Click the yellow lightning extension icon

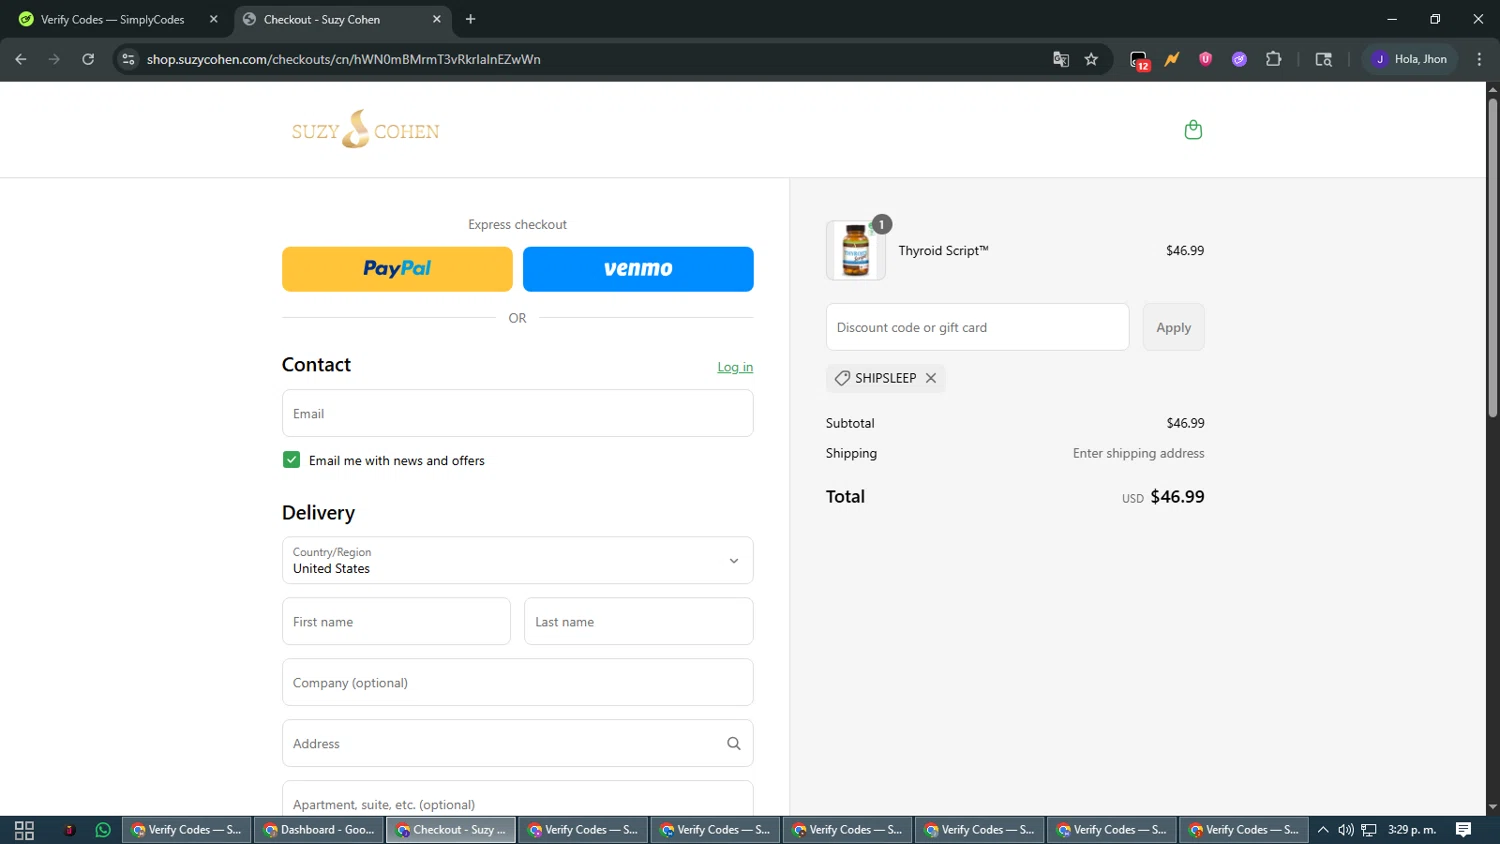coord(1172,59)
